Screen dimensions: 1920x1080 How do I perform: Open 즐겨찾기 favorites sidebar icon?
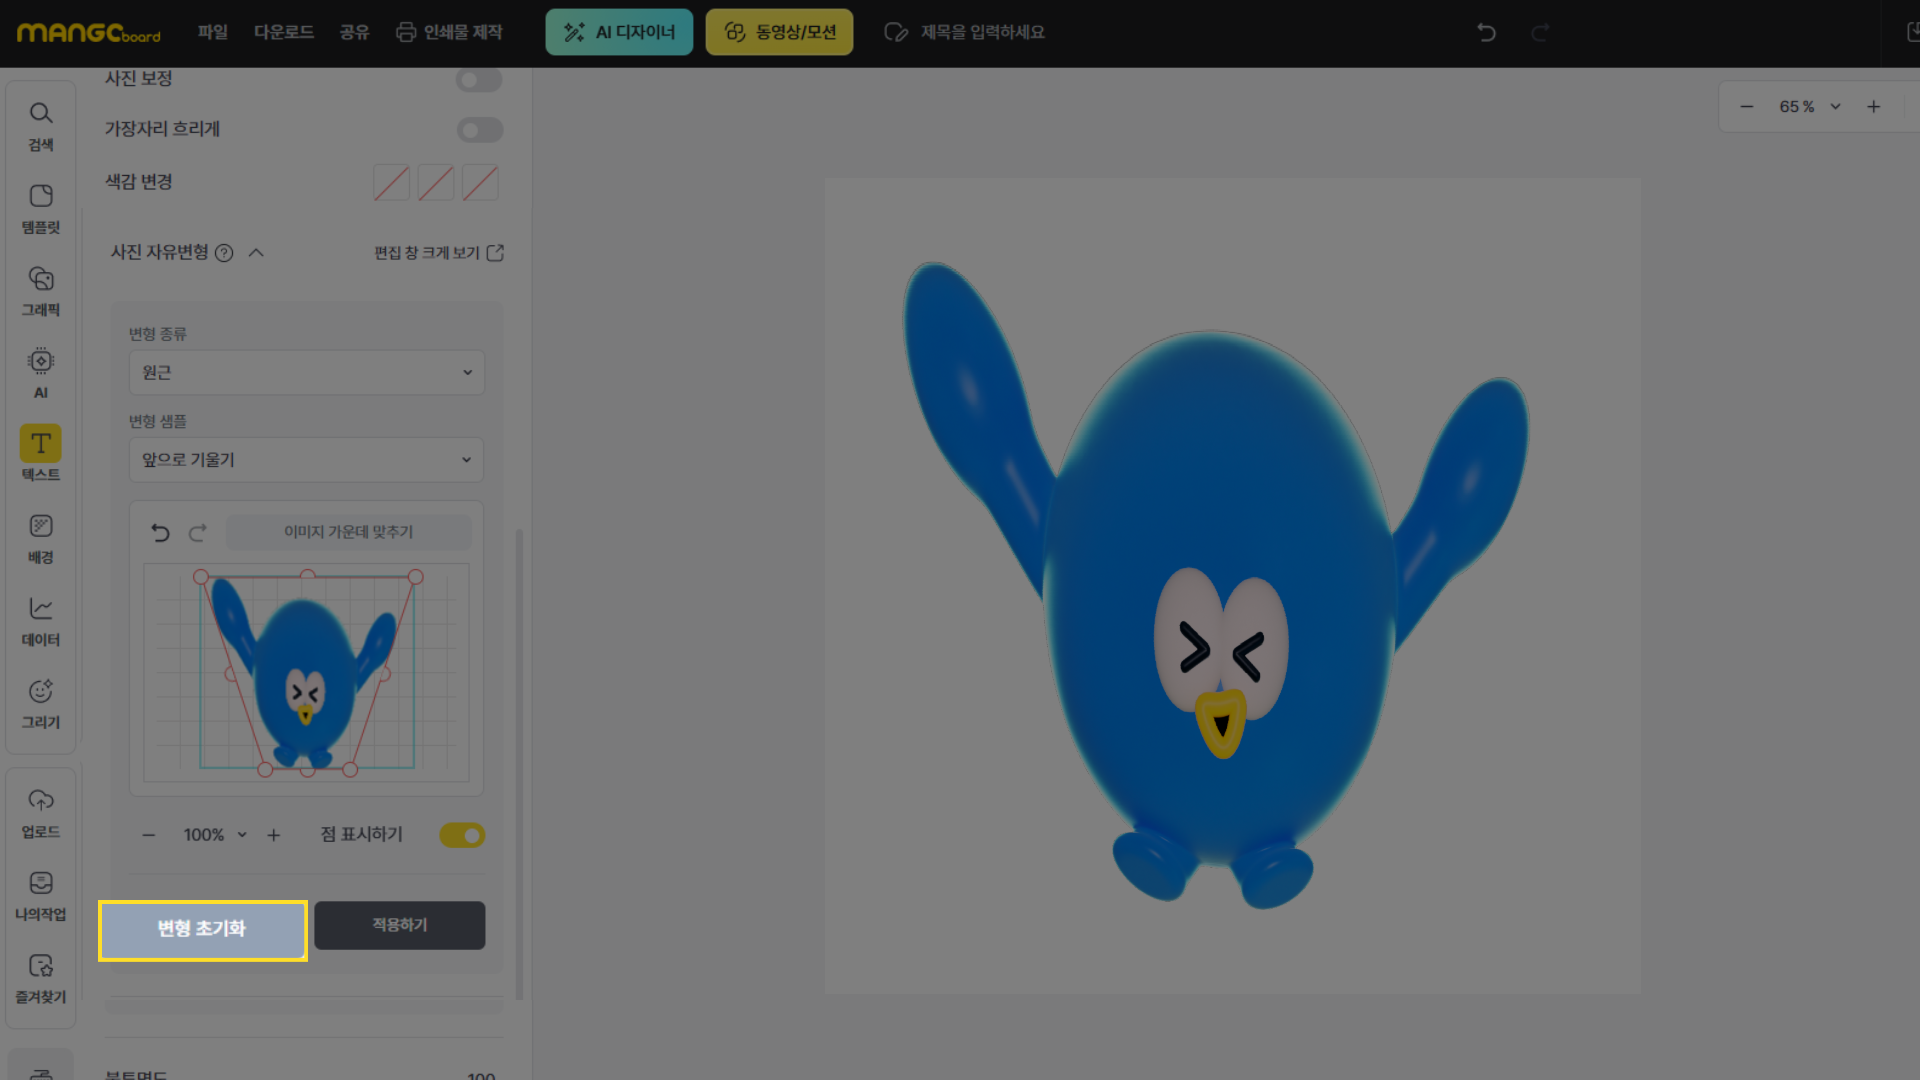(x=41, y=977)
